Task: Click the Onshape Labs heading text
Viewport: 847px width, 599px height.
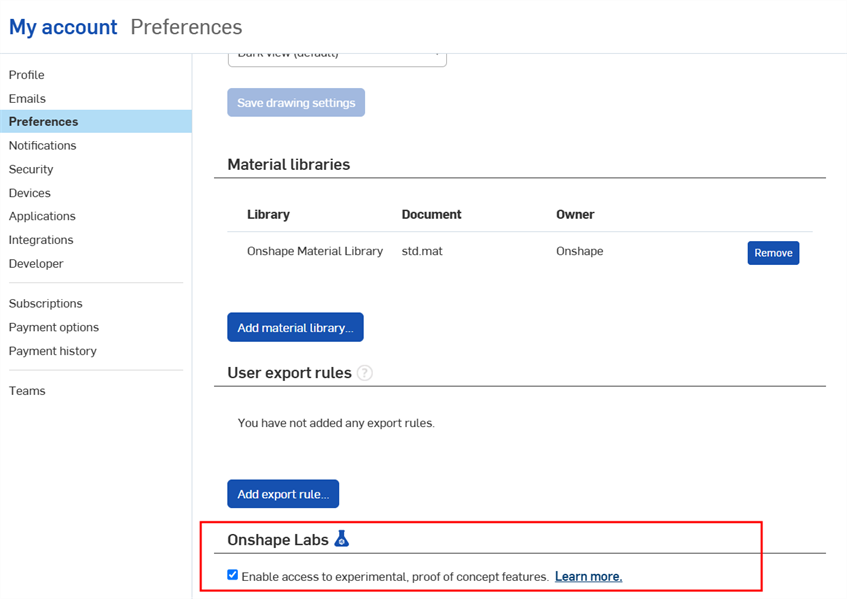Action: (x=278, y=540)
